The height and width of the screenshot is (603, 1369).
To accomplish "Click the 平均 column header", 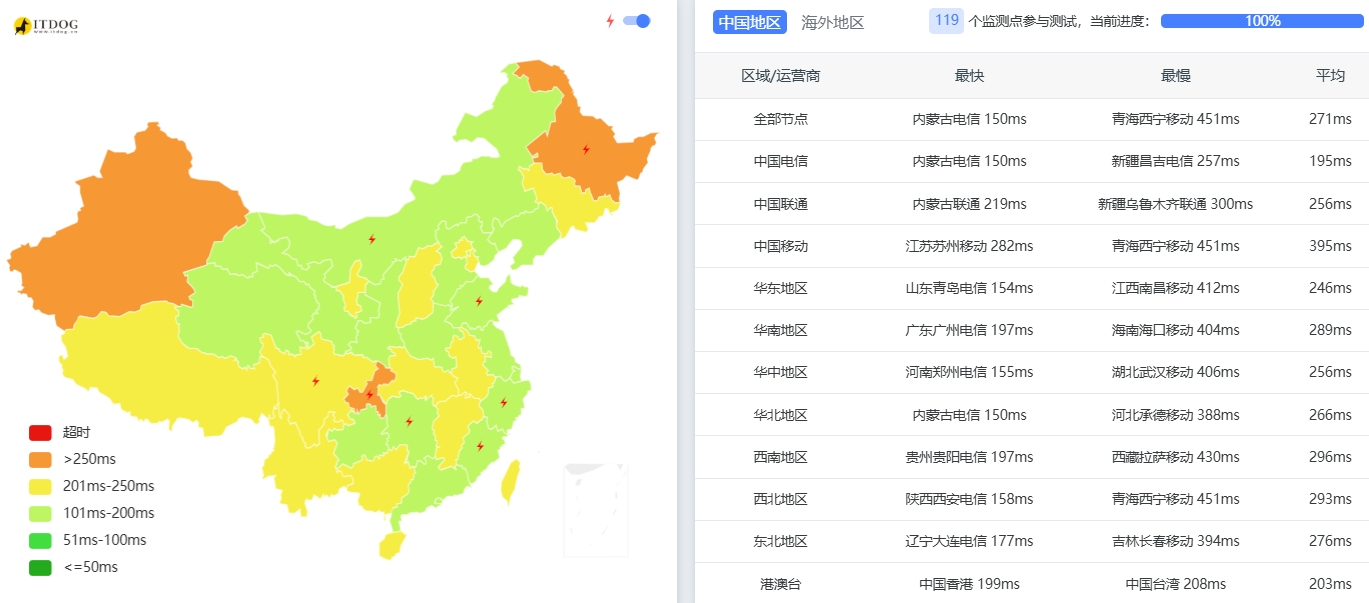I will pyautogui.click(x=1330, y=76).
